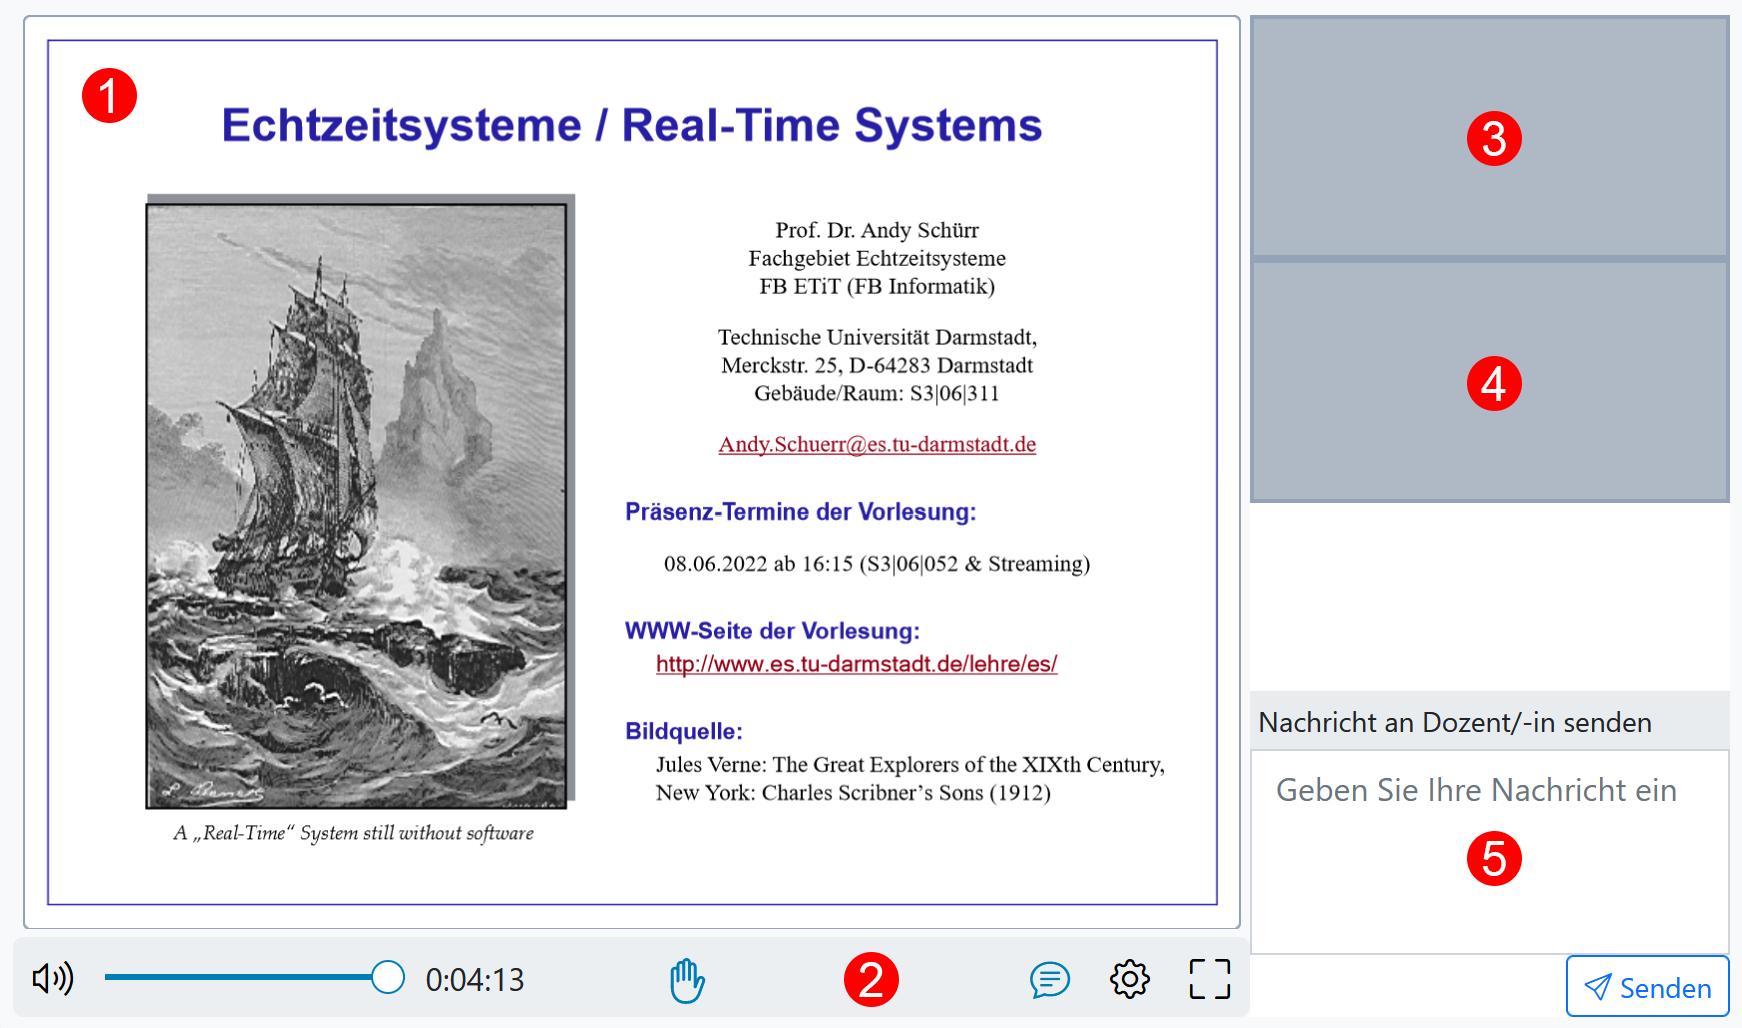This screenshot has height=1028, width=1742.
Task: Raise your hand using the hand icon
Action: (687, 980)
